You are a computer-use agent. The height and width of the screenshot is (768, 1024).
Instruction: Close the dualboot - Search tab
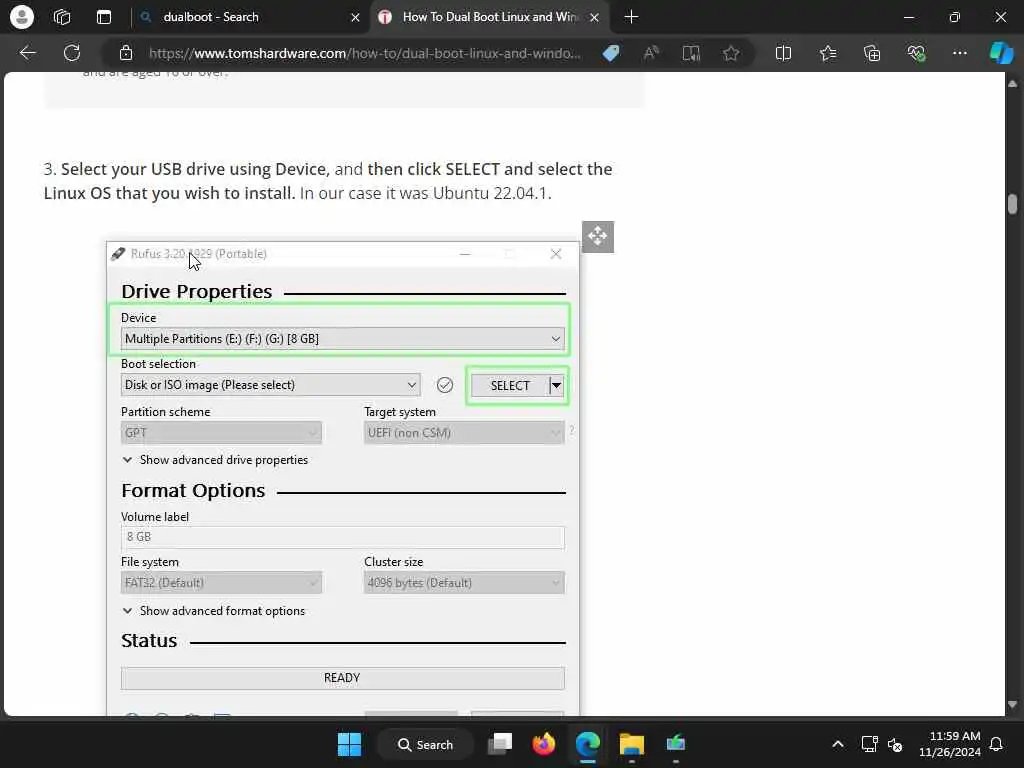(355, 18)
